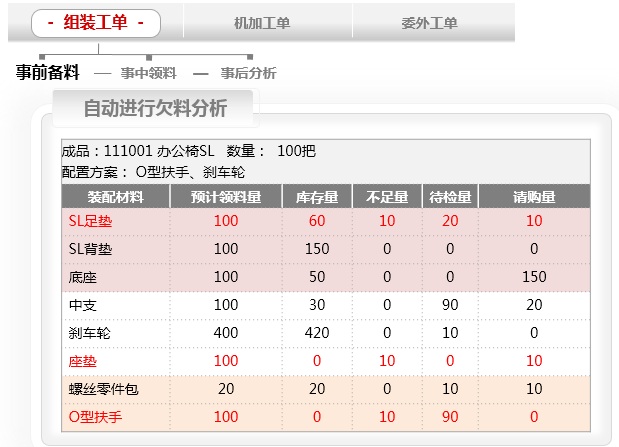
Task: Click the 装配材料 column header
Action: (115, 197)
